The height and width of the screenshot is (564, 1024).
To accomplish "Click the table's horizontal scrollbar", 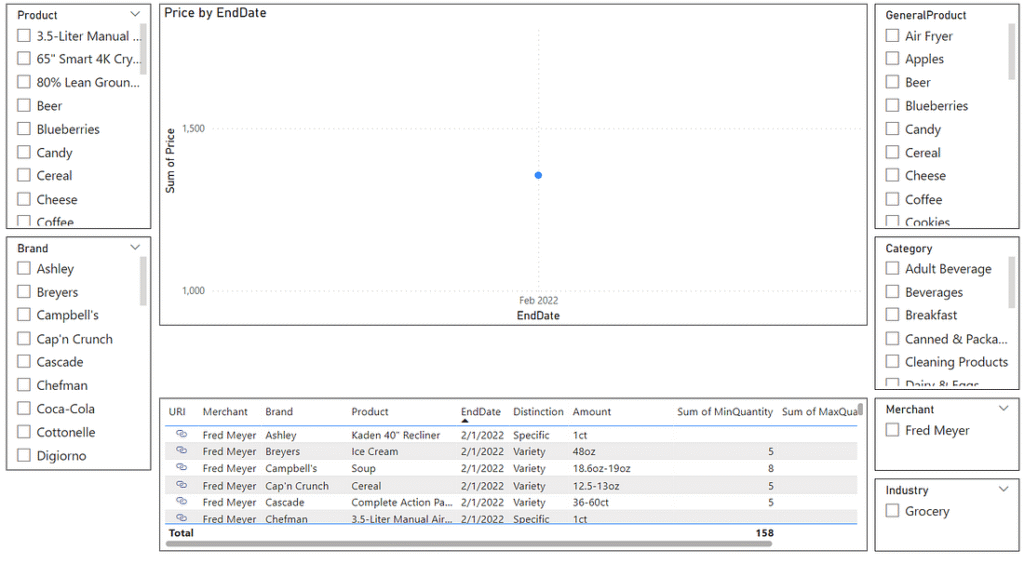I will pyautogui.click(x=469, y=543).
